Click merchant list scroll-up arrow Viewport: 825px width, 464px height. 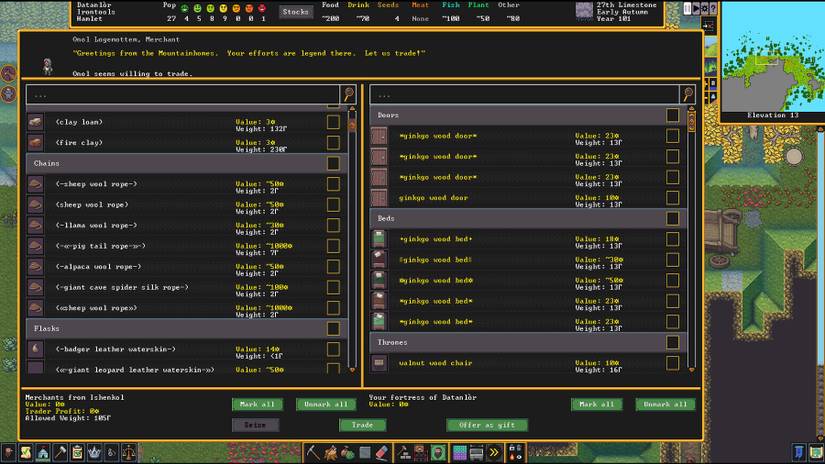(353, 109)
